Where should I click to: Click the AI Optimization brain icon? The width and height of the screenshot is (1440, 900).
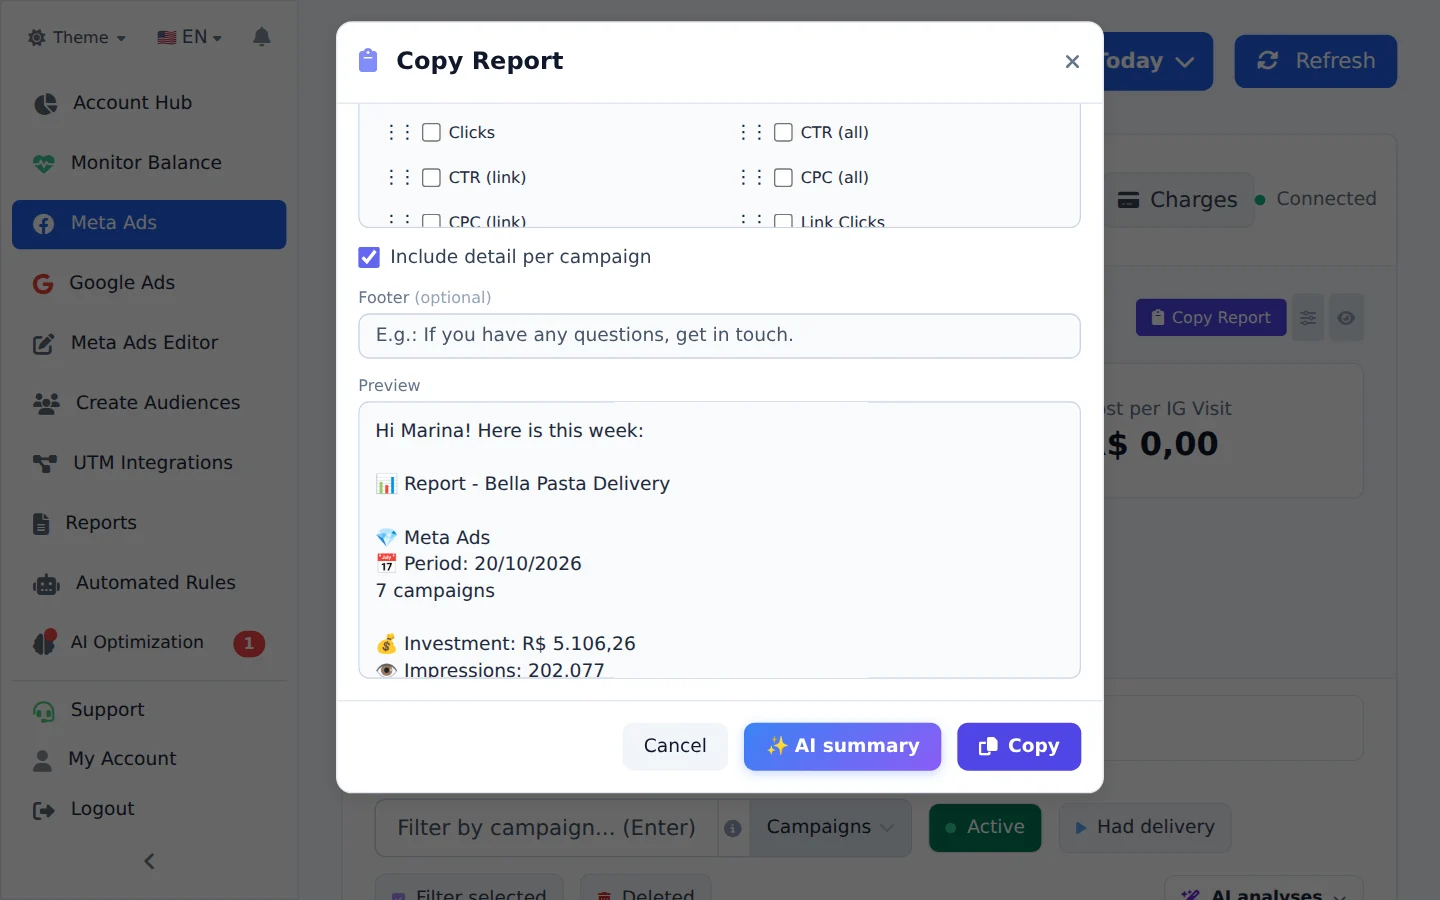(x=44, y=643)
